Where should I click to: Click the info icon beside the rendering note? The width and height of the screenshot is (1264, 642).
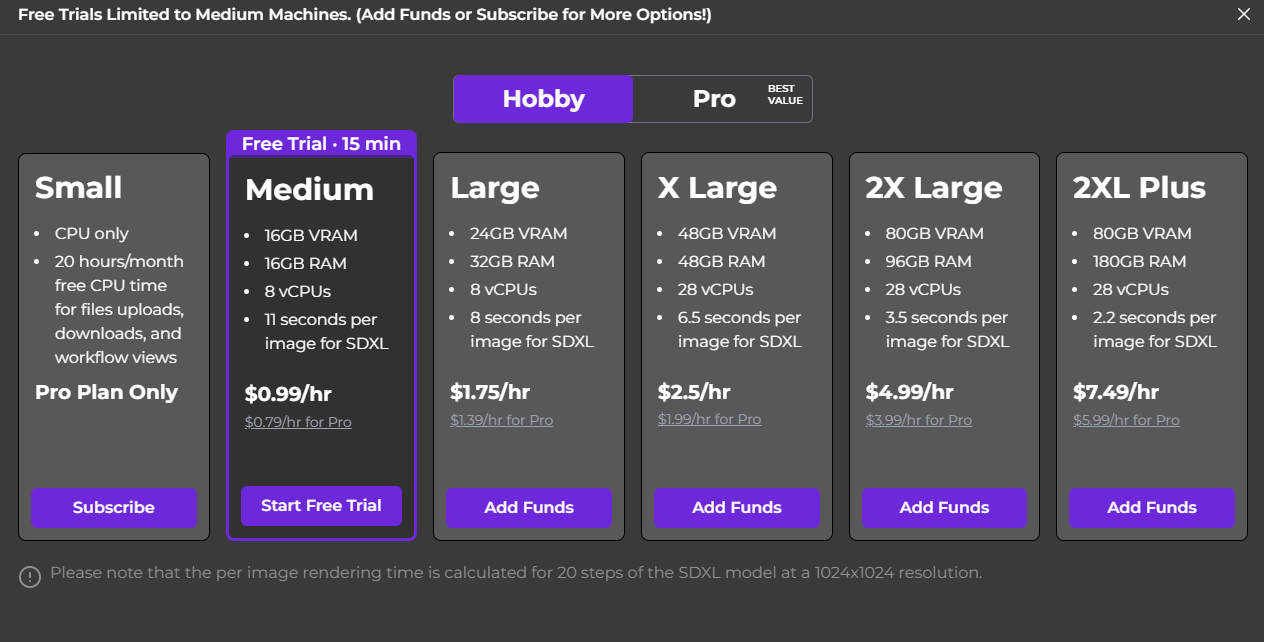[30, 576]
